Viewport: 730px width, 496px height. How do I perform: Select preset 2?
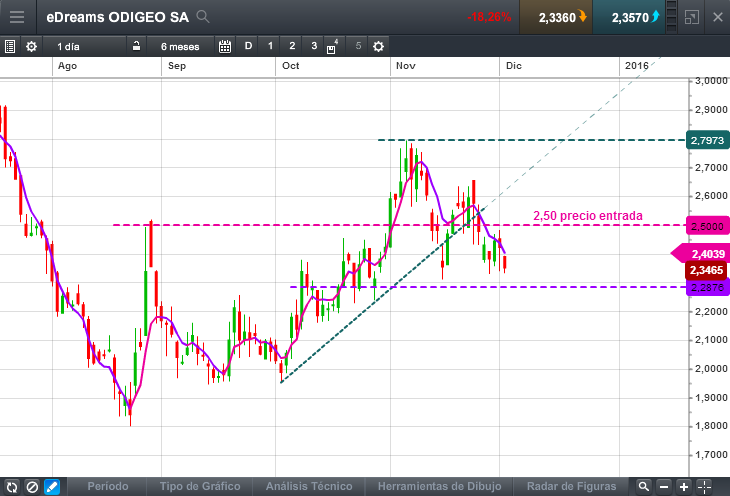tap(292, 46)
